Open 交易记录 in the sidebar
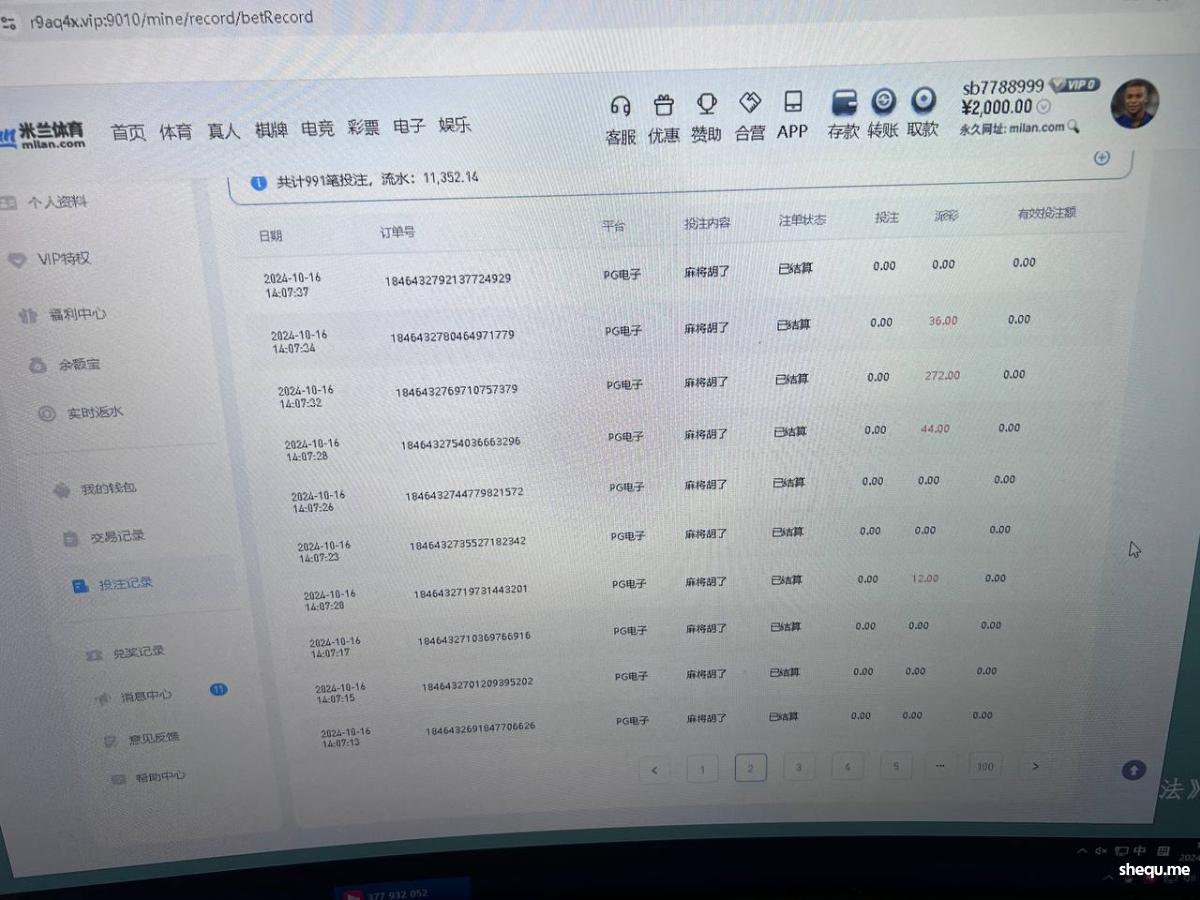Viewport: 1200px width, 900px height. click(117, 537)
